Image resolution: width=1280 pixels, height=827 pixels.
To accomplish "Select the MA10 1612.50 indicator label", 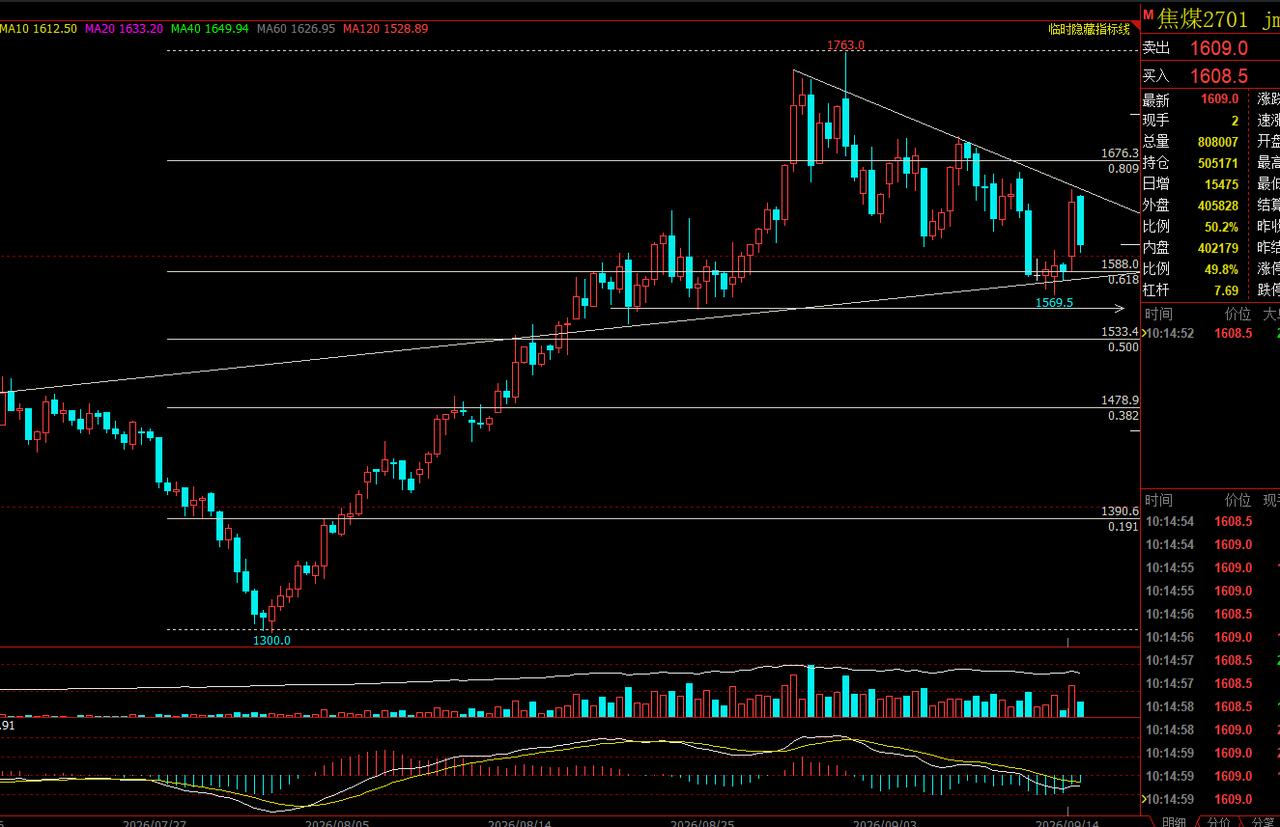I will point(39,29).
